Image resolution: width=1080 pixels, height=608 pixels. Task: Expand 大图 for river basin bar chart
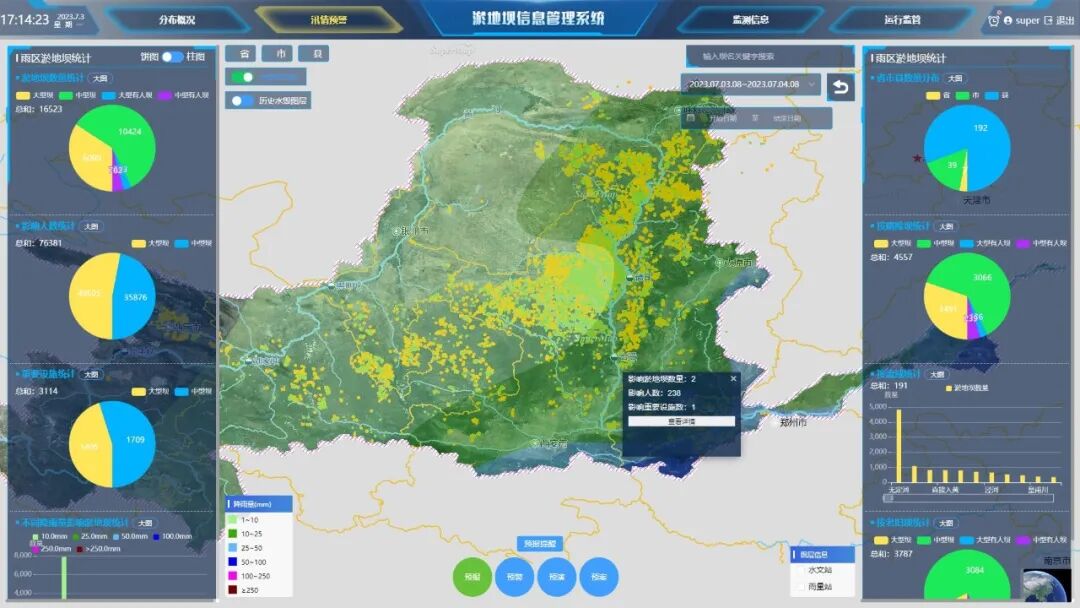[937, 375]
